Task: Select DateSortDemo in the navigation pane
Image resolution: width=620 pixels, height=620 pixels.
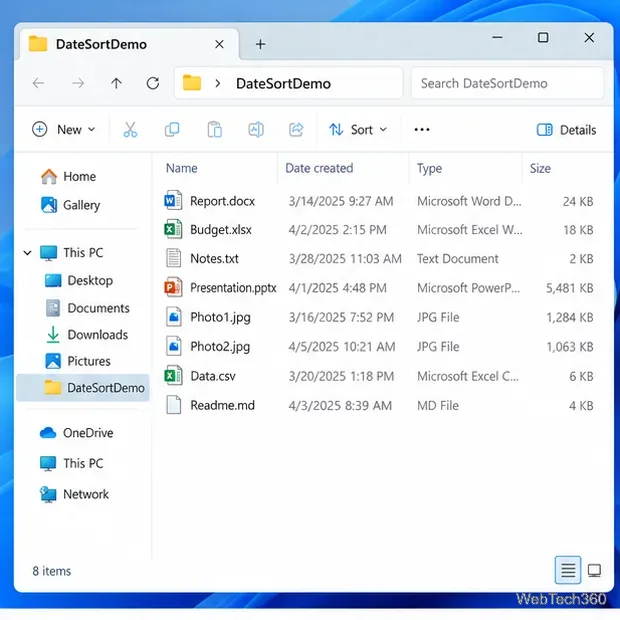Action: [83, 388]
